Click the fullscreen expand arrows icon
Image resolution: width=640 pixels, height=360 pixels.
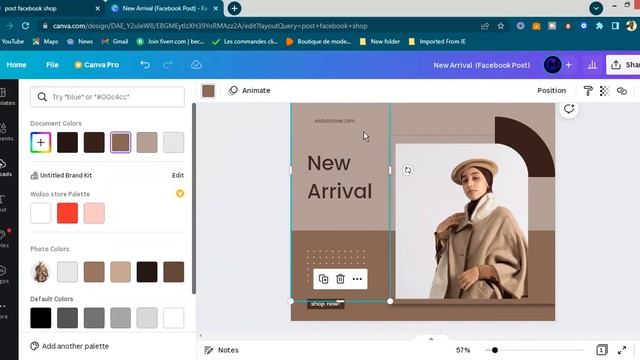click(x=622, y=350)
